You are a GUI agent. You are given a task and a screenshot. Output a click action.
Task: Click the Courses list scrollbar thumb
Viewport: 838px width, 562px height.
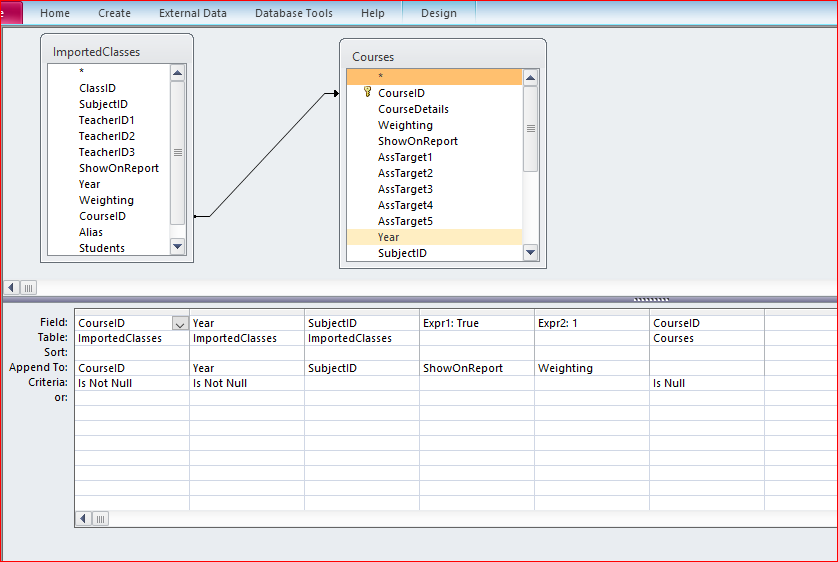(x=530, y=129)
